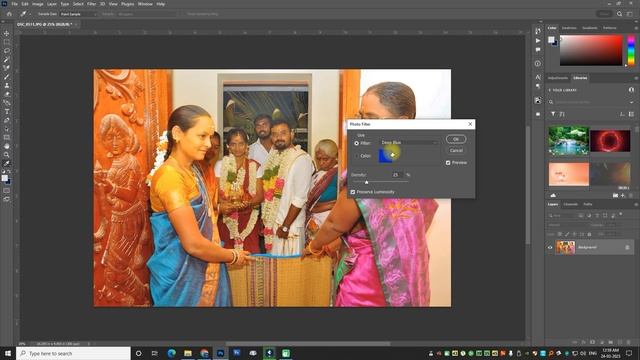Open the Layers panel options menu
This screenshot has width=640, height=360.
tap(636, 204)
